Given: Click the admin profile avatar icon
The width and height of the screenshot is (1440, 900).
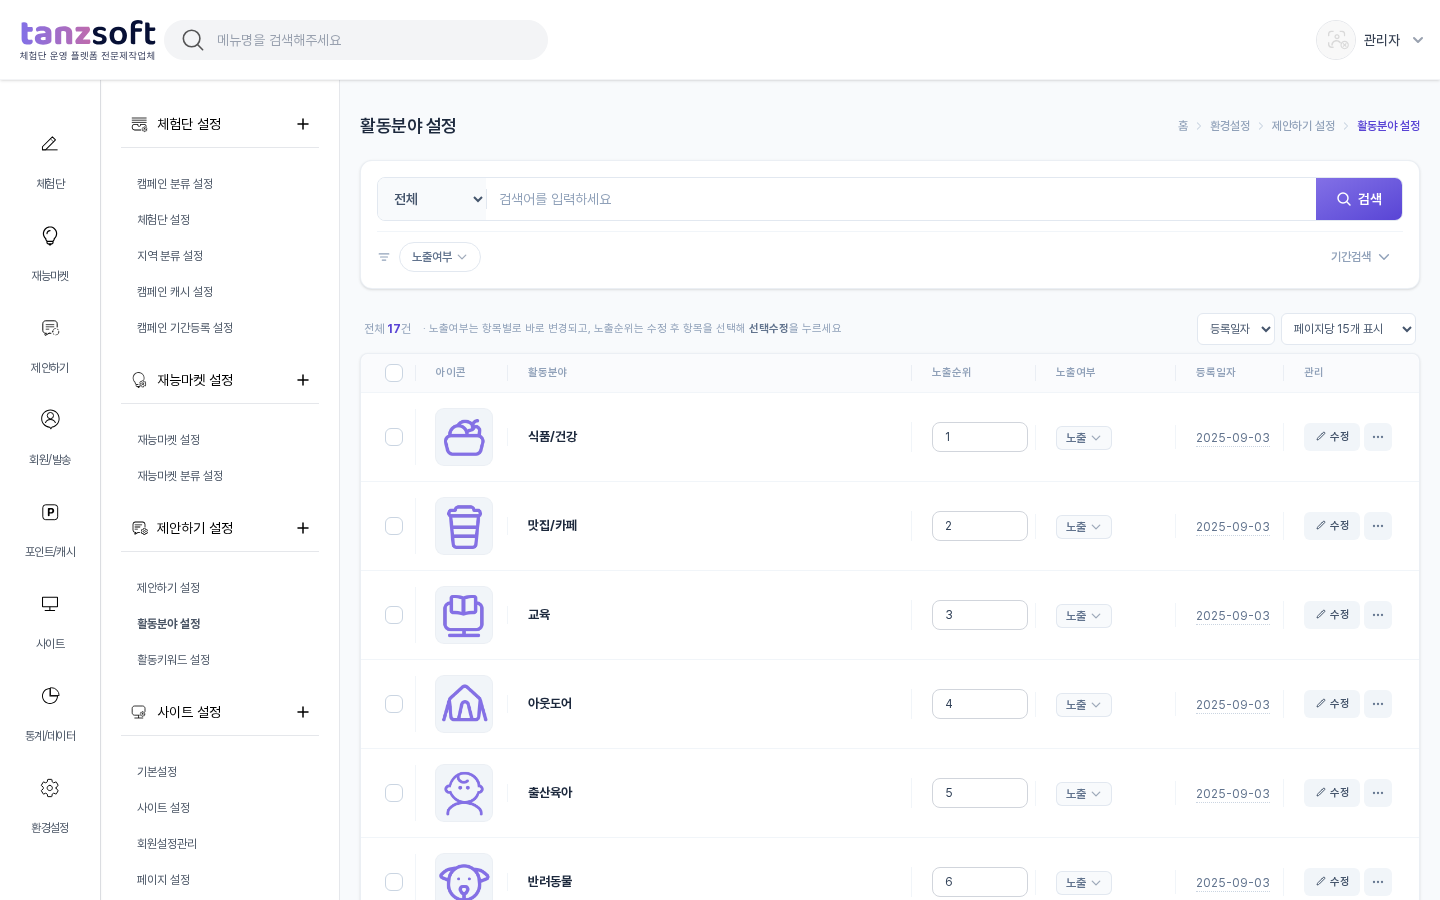Looking at the screenshot, I should click(x=1336, y=40).
